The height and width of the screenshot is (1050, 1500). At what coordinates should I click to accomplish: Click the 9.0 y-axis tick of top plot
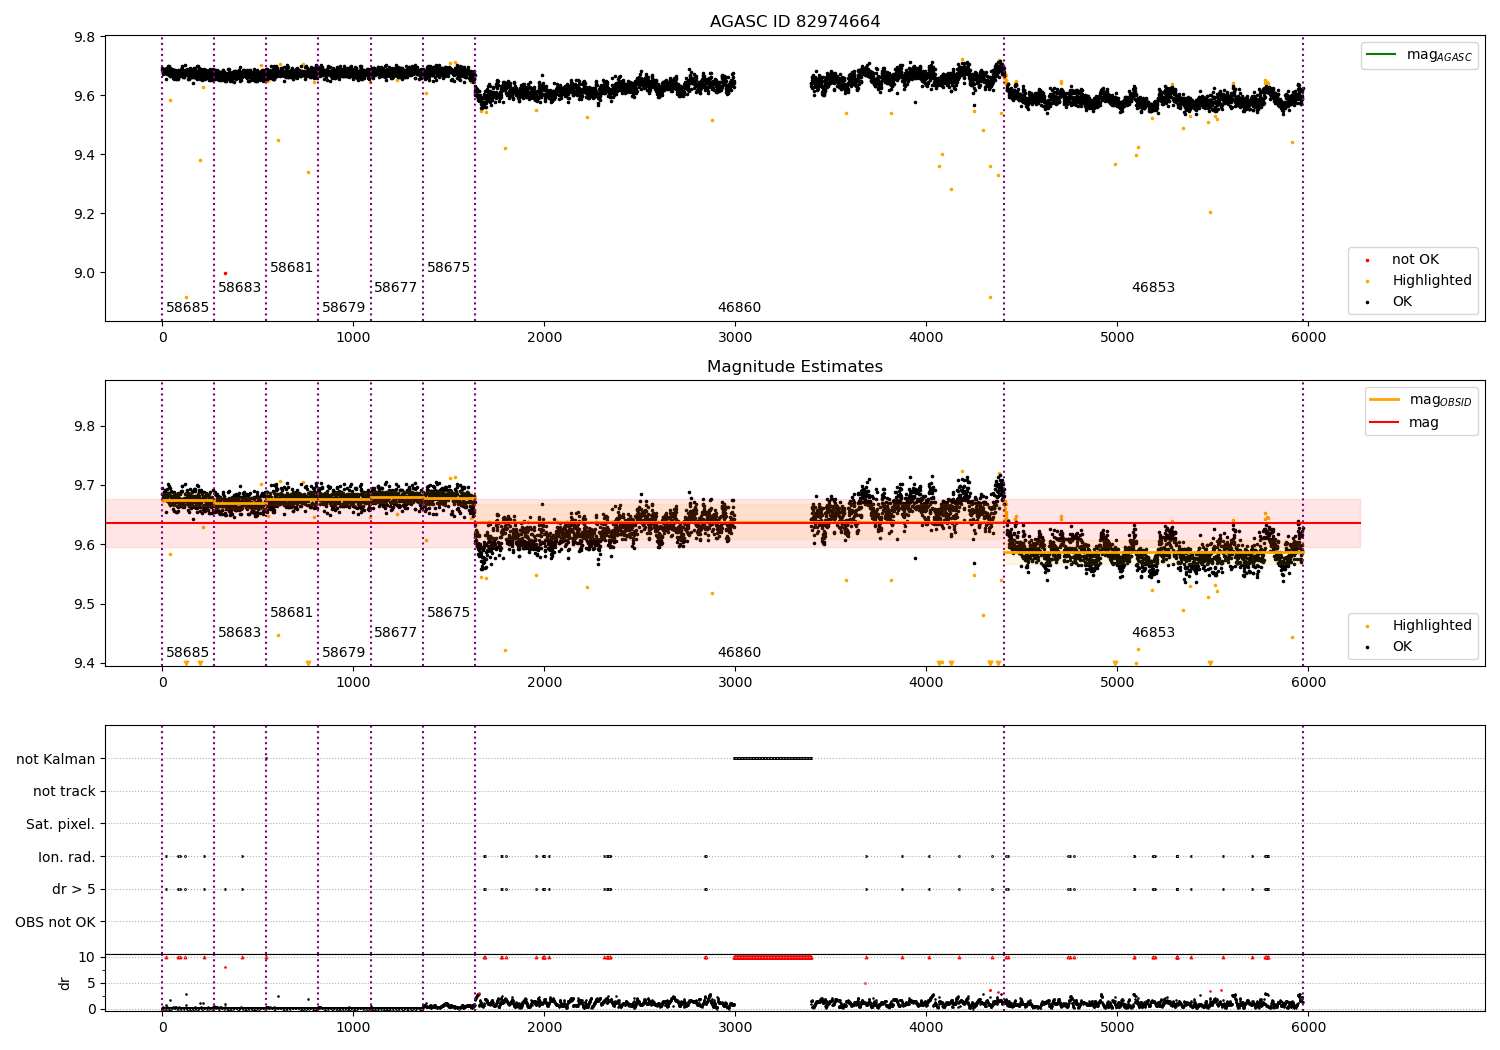[x=85, y=273]
